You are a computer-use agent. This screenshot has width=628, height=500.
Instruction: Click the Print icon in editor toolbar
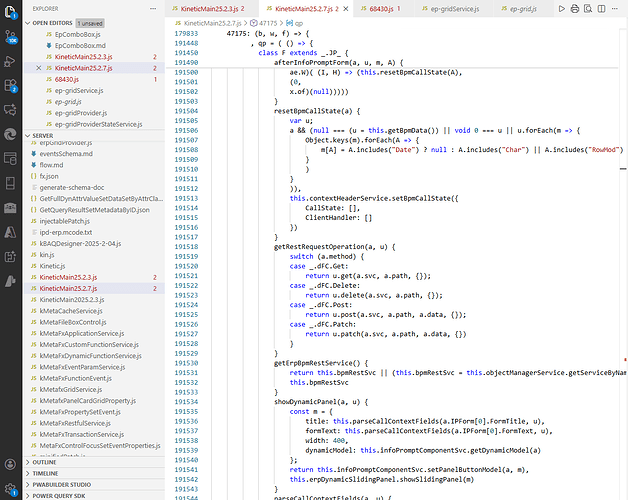coord(575,8)
